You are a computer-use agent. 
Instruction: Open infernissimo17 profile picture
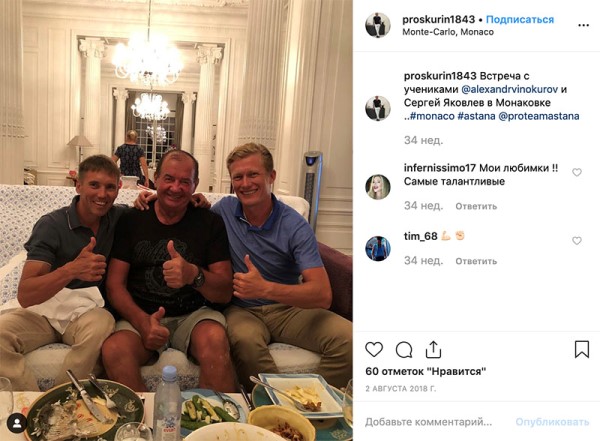[x=378, y=187]
